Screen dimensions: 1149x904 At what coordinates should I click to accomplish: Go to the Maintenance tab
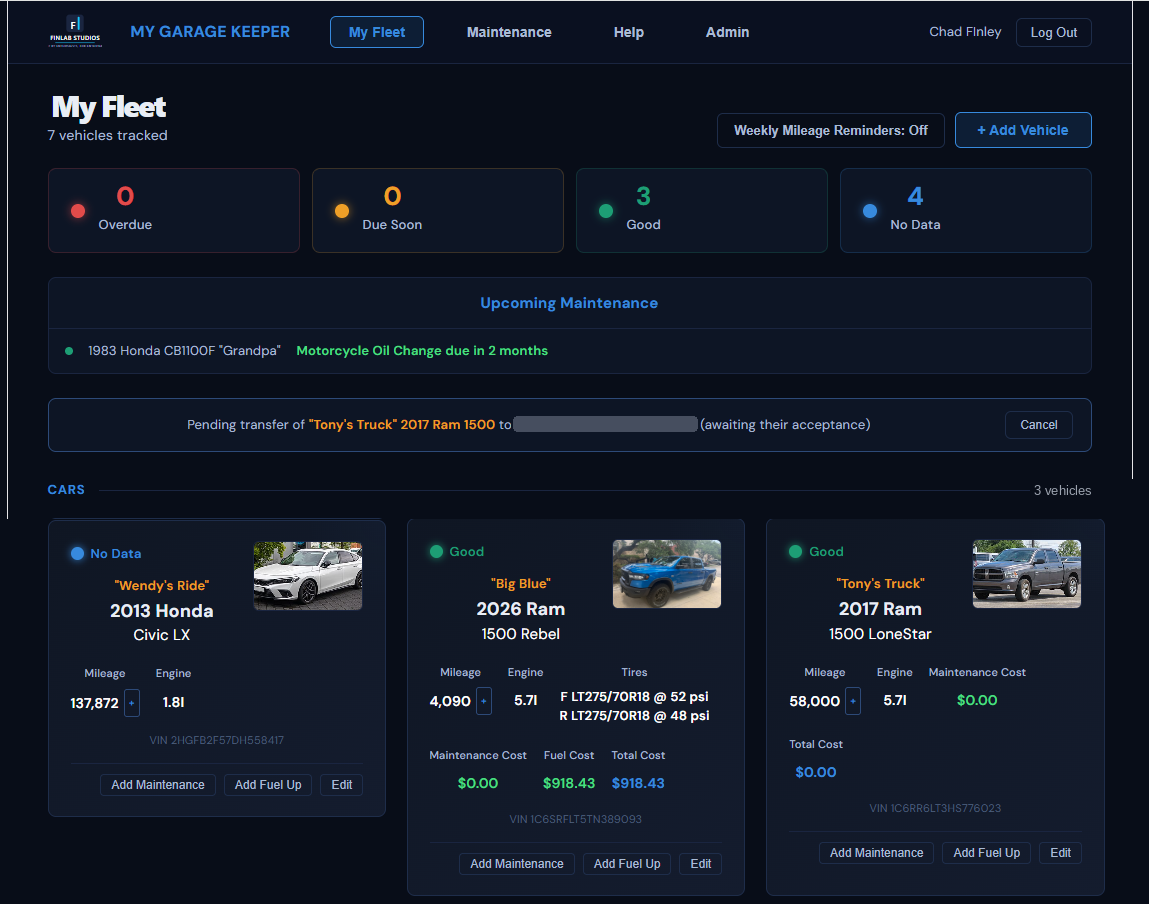tap(509, 32)
